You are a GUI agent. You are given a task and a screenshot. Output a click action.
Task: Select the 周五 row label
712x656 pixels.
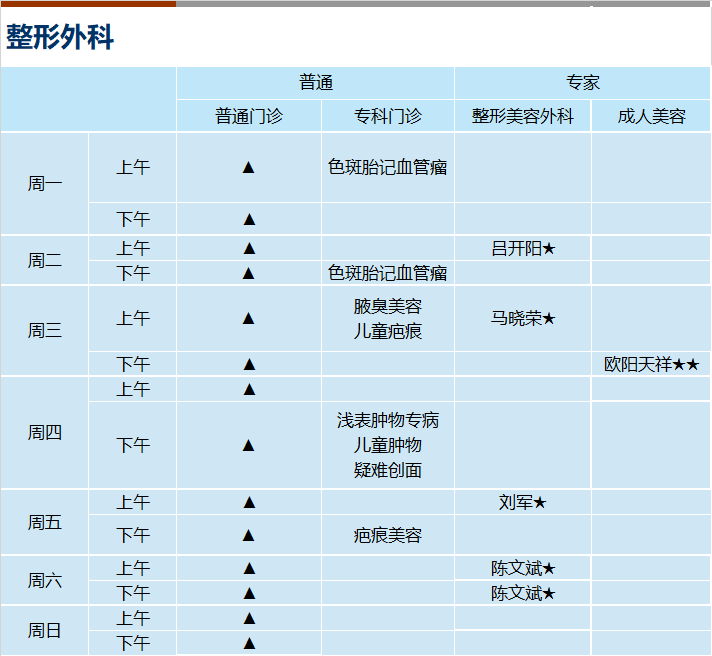44,523
